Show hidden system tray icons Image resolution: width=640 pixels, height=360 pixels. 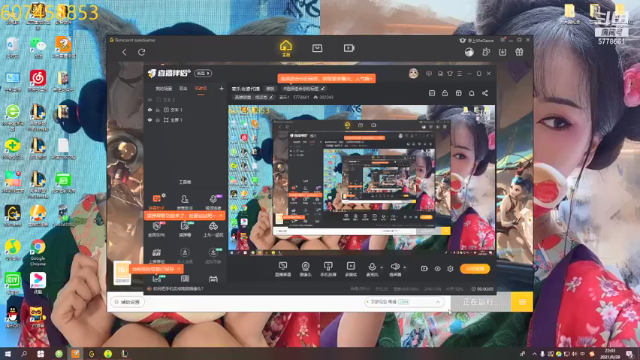pyautogui.click(x=534, y=354)
